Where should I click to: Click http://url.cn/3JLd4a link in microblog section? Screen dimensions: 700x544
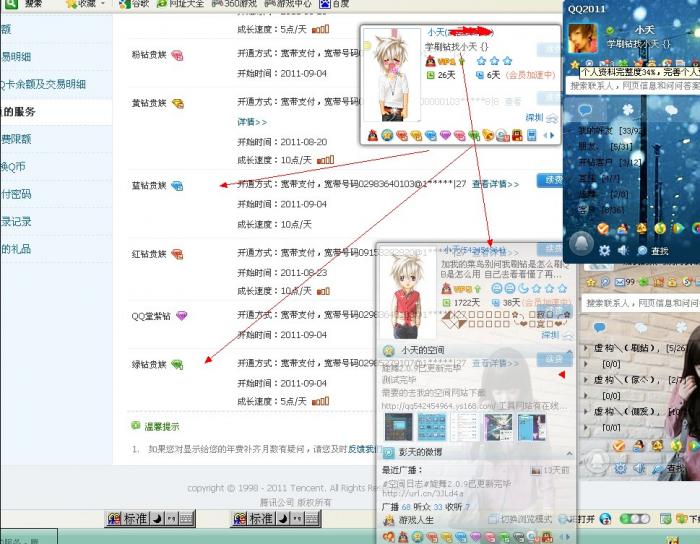[x=423, y=493]
